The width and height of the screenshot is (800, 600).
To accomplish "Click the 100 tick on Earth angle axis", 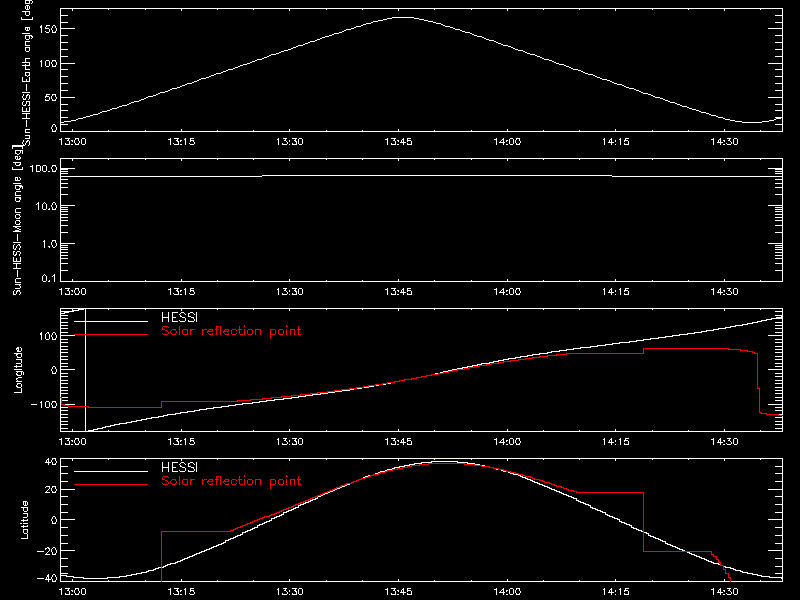I will (47, 64).
